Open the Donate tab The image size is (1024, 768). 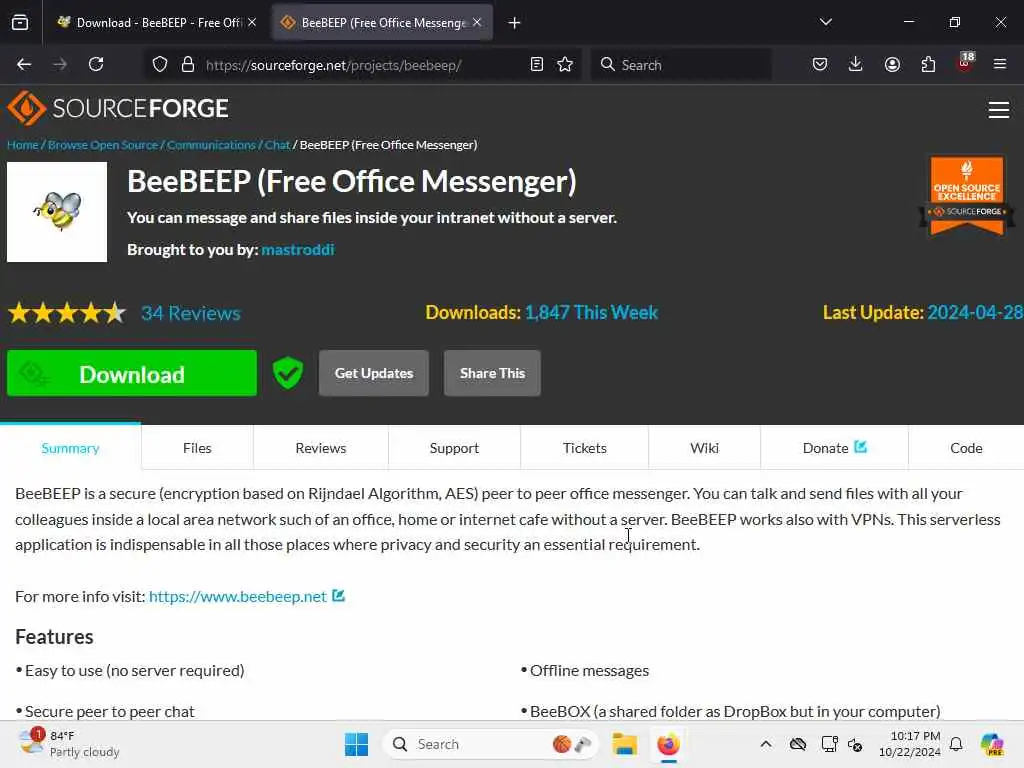point(834,448)
